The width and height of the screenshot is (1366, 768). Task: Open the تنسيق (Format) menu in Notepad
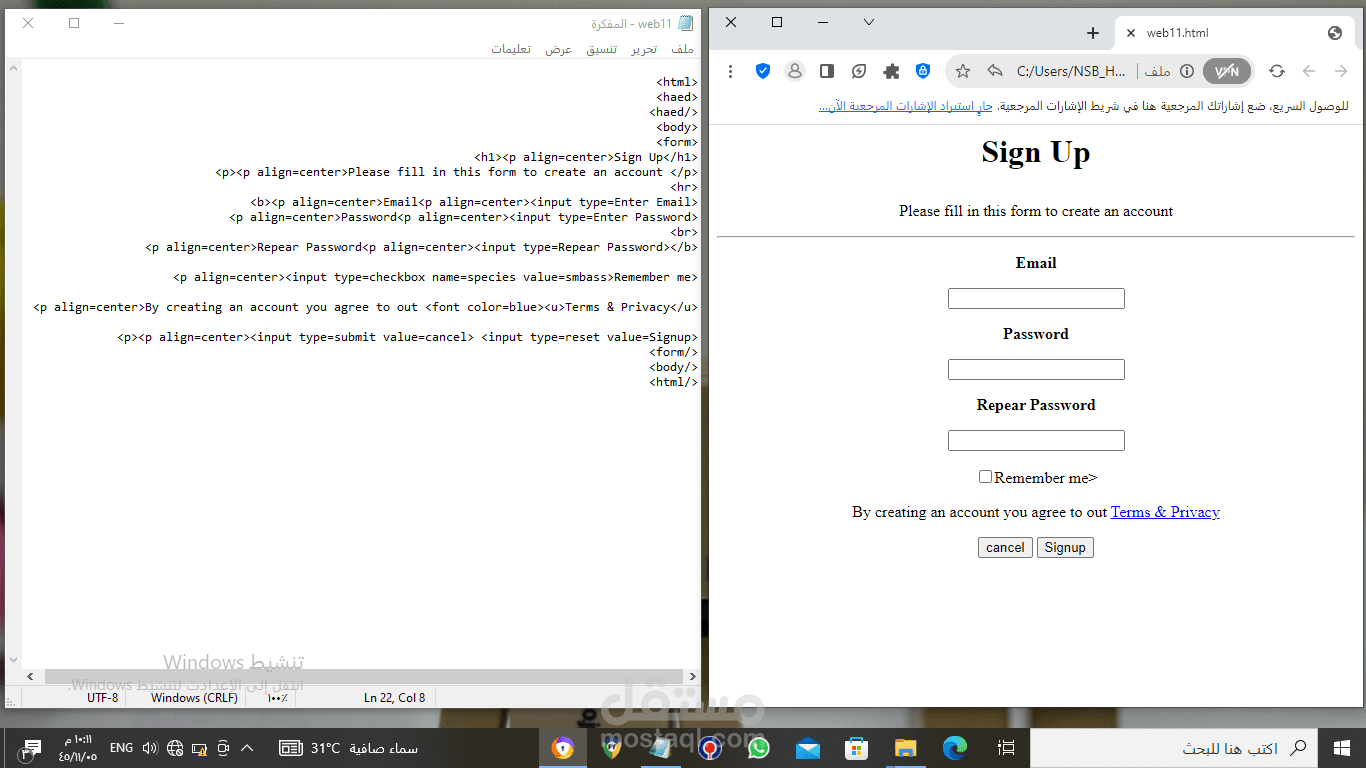click(x=601, y=49)
